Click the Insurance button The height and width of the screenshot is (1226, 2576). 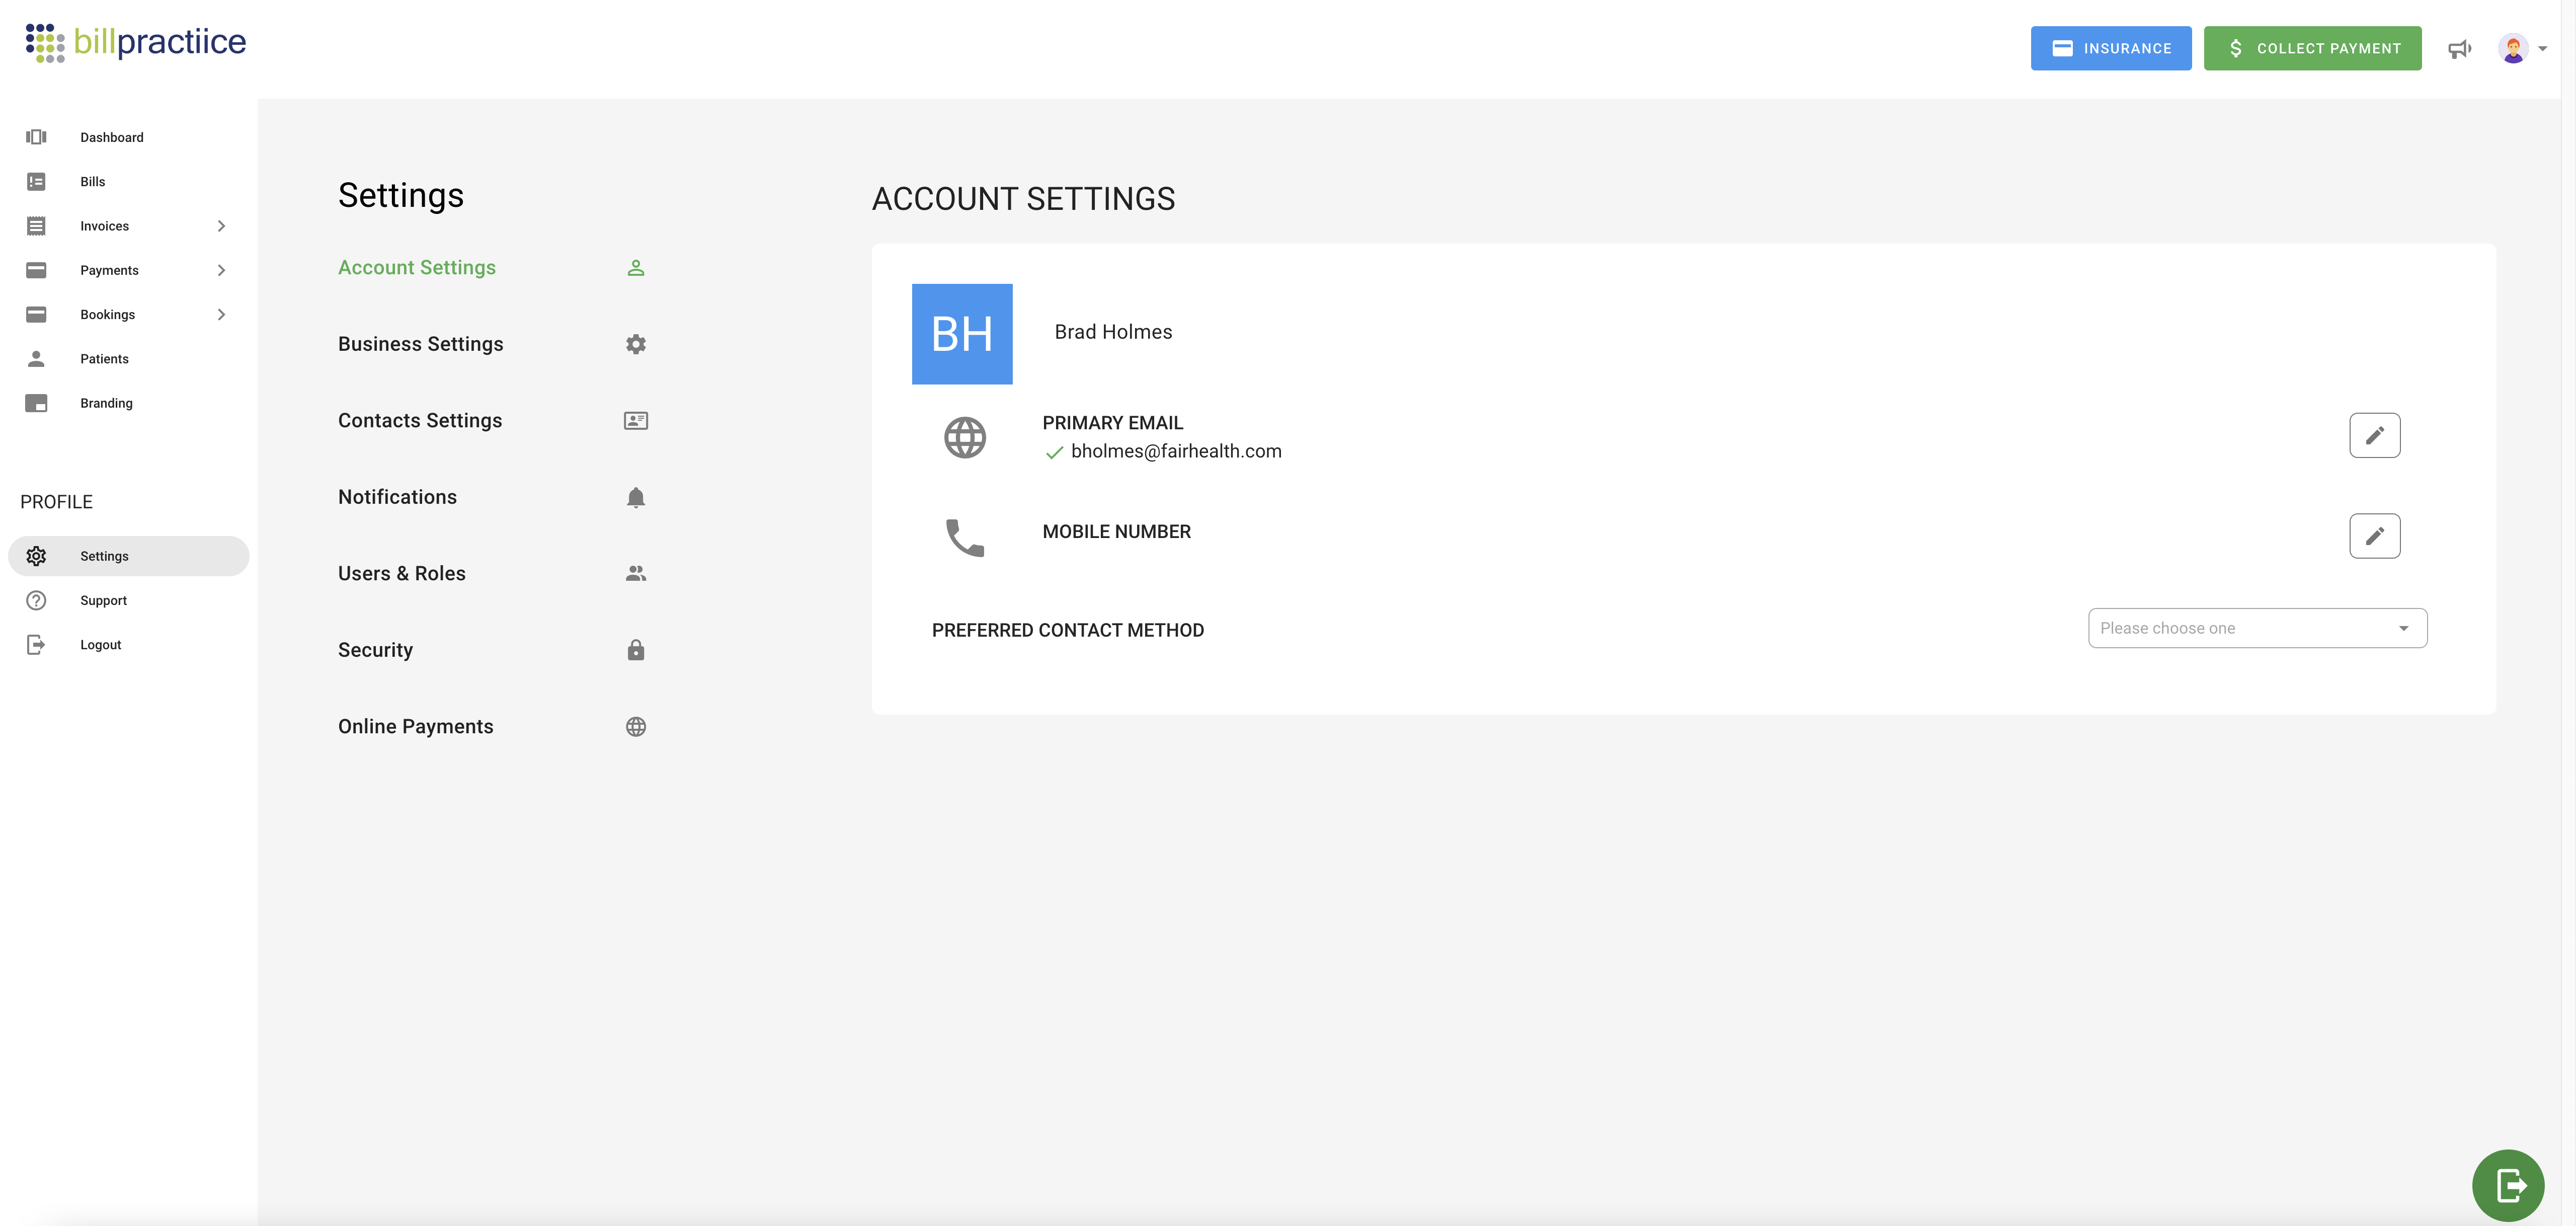pyautogui.click(x=2110, y=48)
